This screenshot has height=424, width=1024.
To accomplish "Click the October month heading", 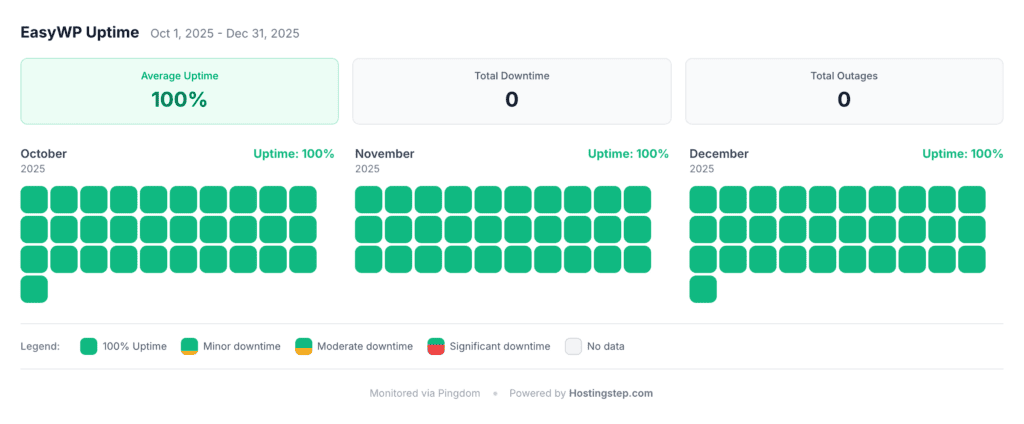I will [44, 154].
